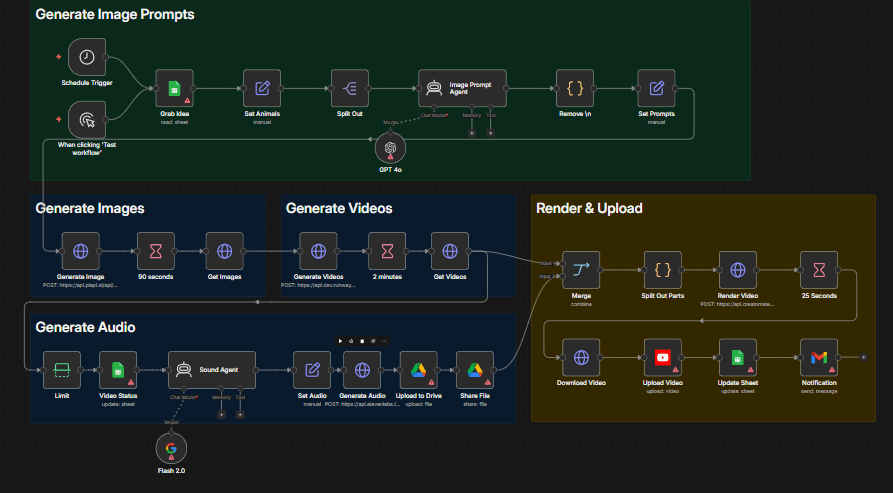Click the Merge node Input 2 connector
This screenshot has height=493, width=893.
point(563,276)
